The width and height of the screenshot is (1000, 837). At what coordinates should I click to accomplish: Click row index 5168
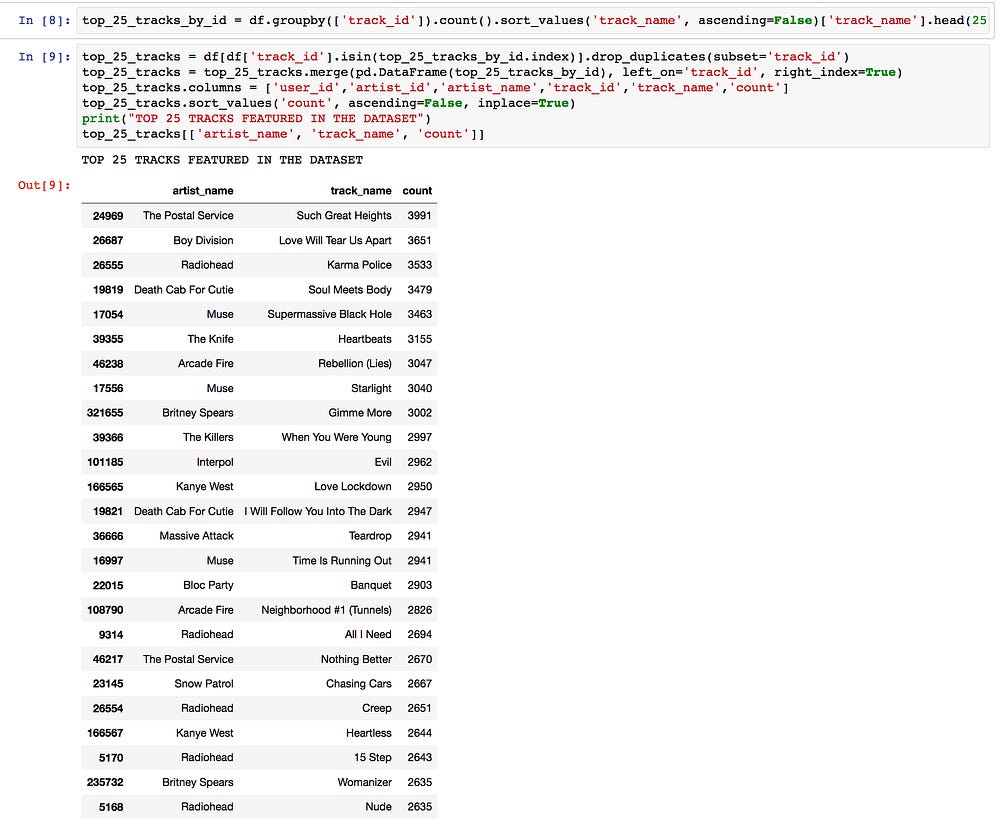[111, 807]
